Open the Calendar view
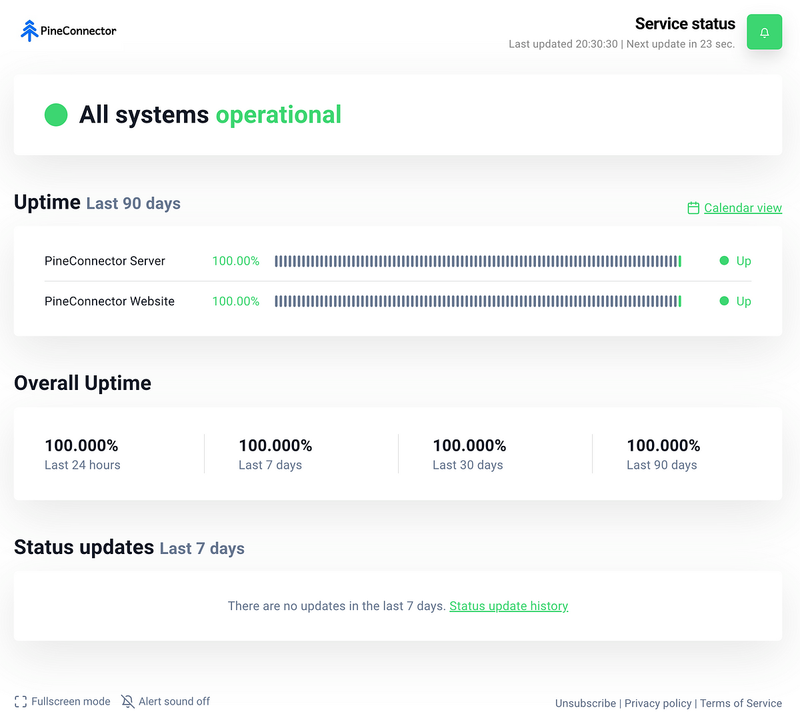Image resolution: width=800 pixels, height=728 pixels. coord(742,207)
